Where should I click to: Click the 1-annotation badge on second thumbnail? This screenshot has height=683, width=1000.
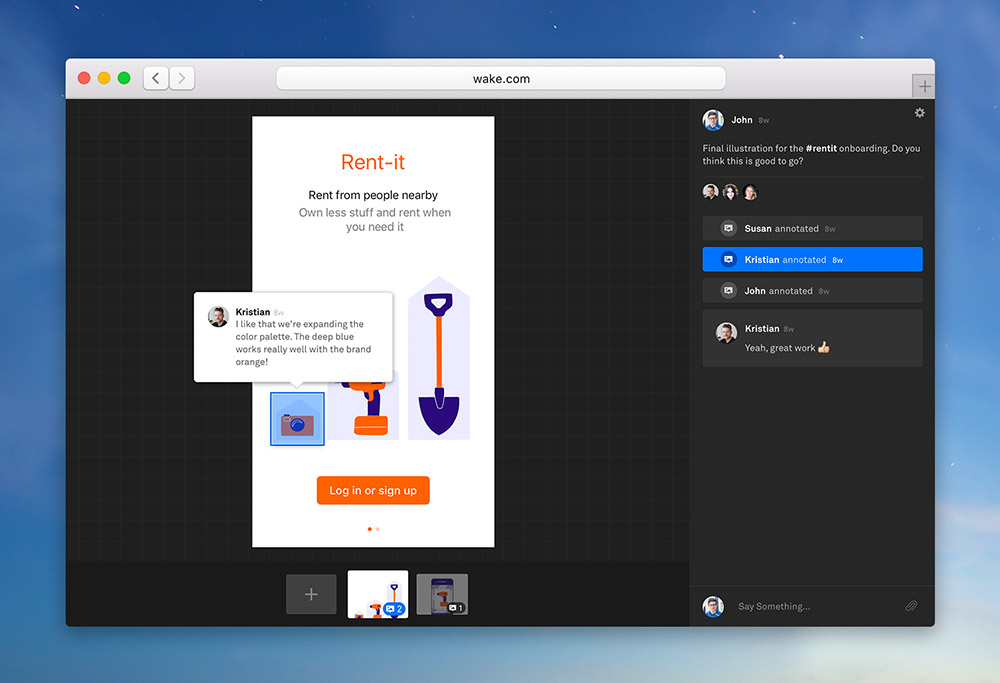456,608
